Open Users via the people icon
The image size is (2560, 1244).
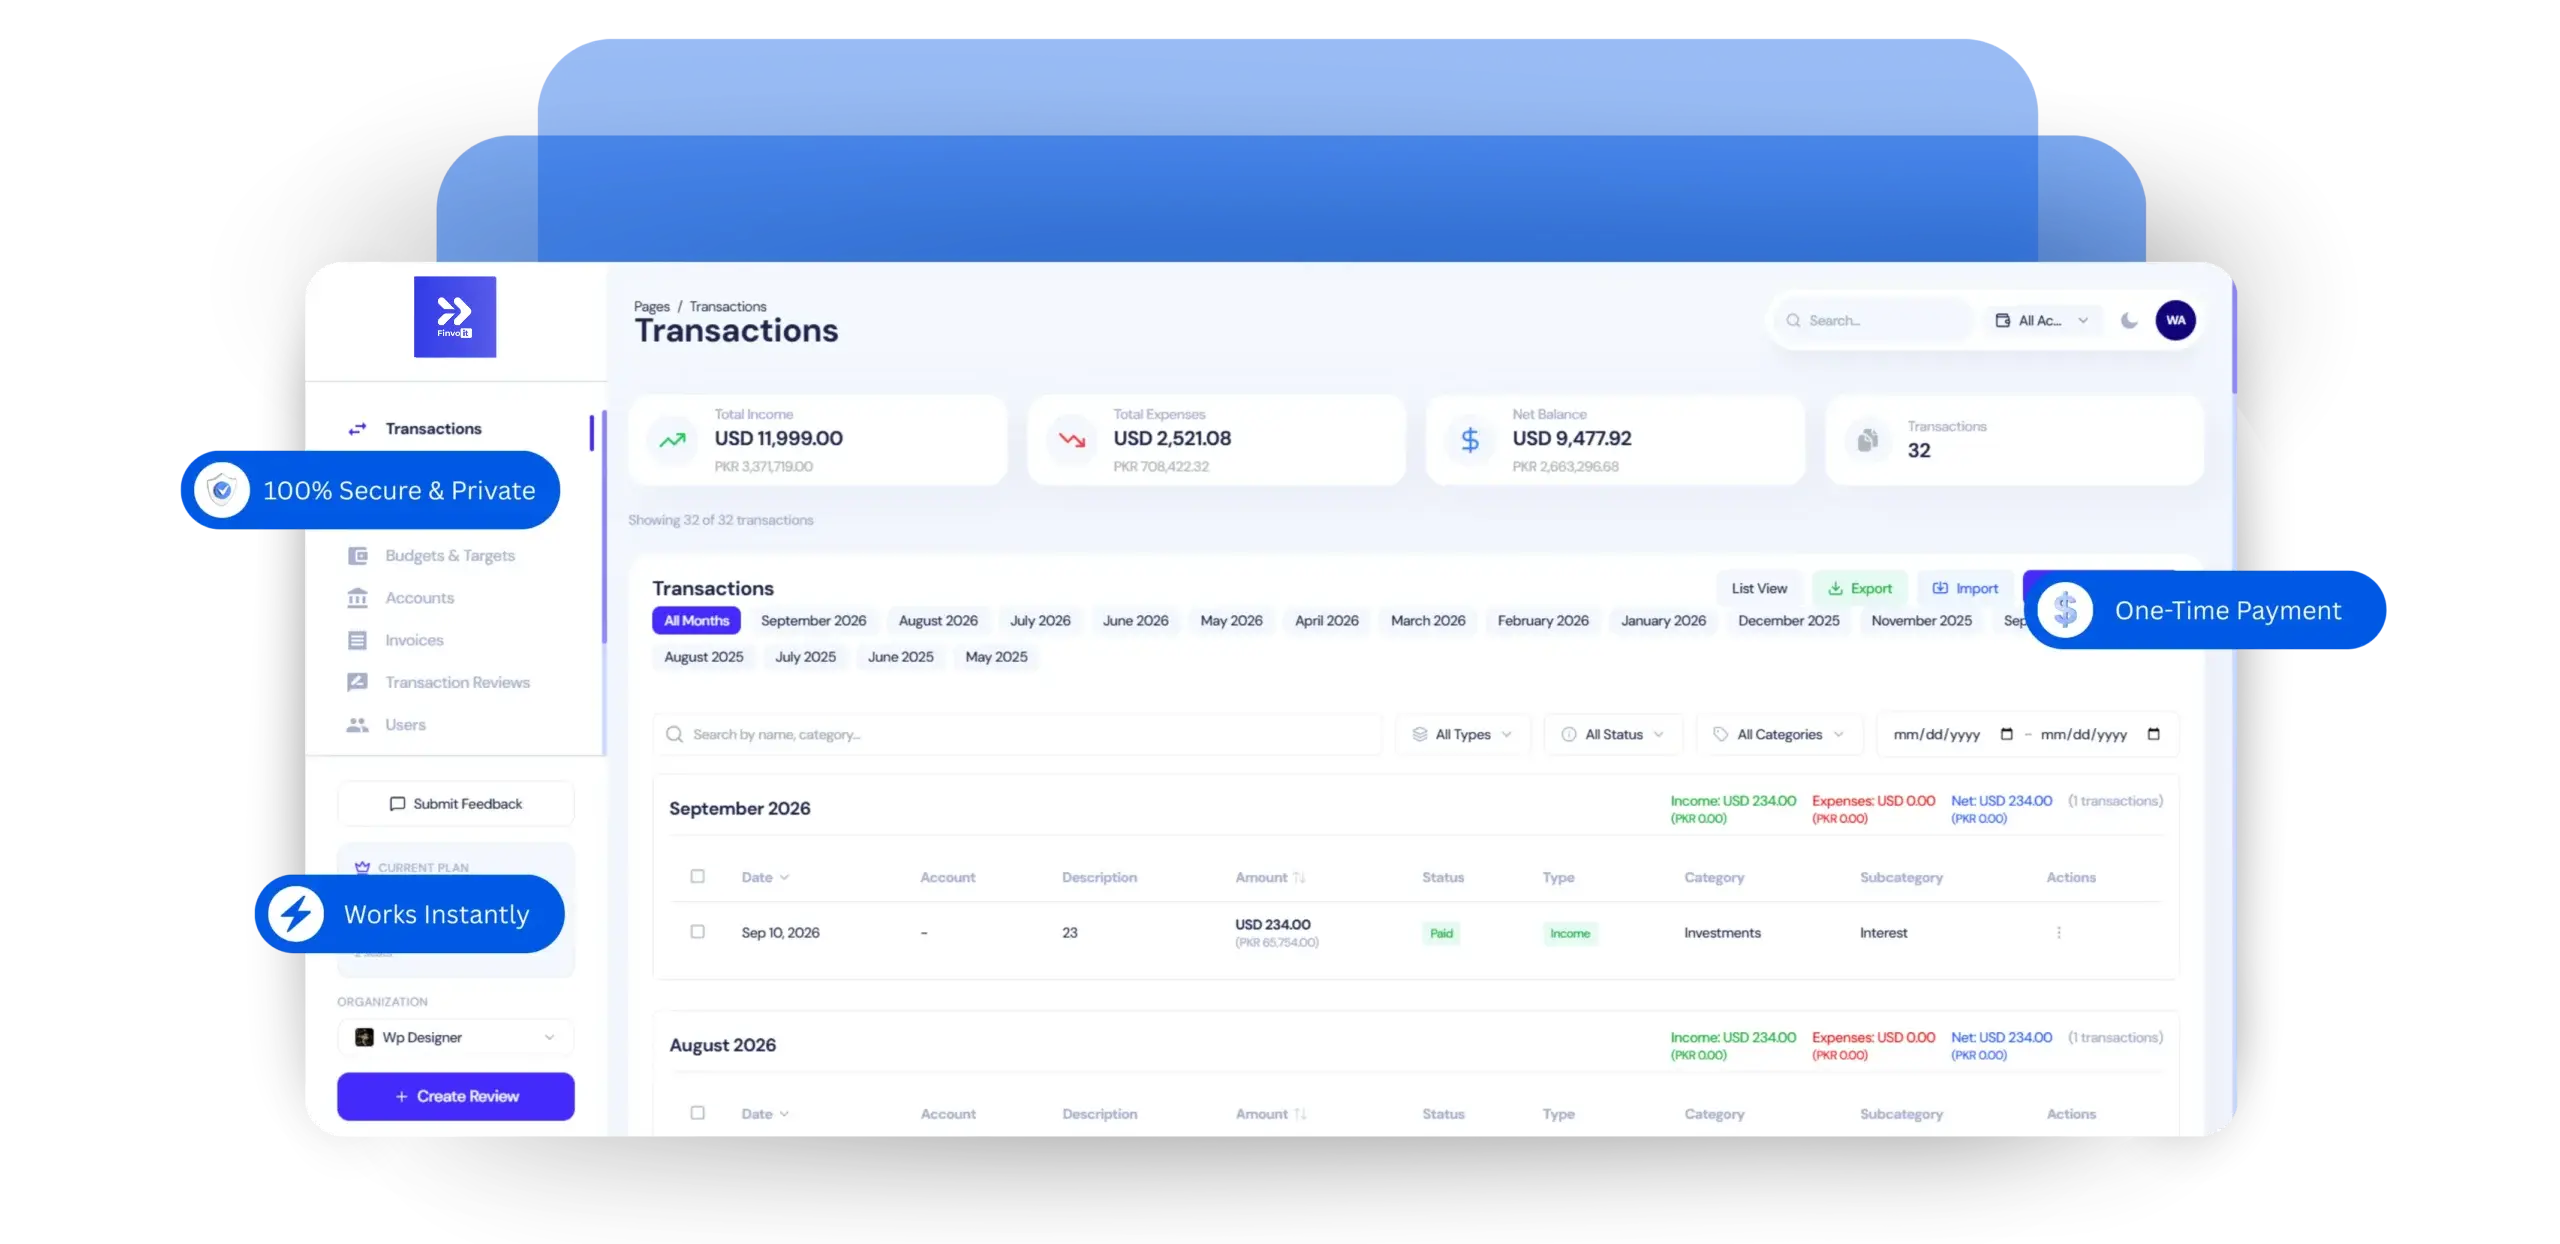pyautogui.click(x=357, y=724)
